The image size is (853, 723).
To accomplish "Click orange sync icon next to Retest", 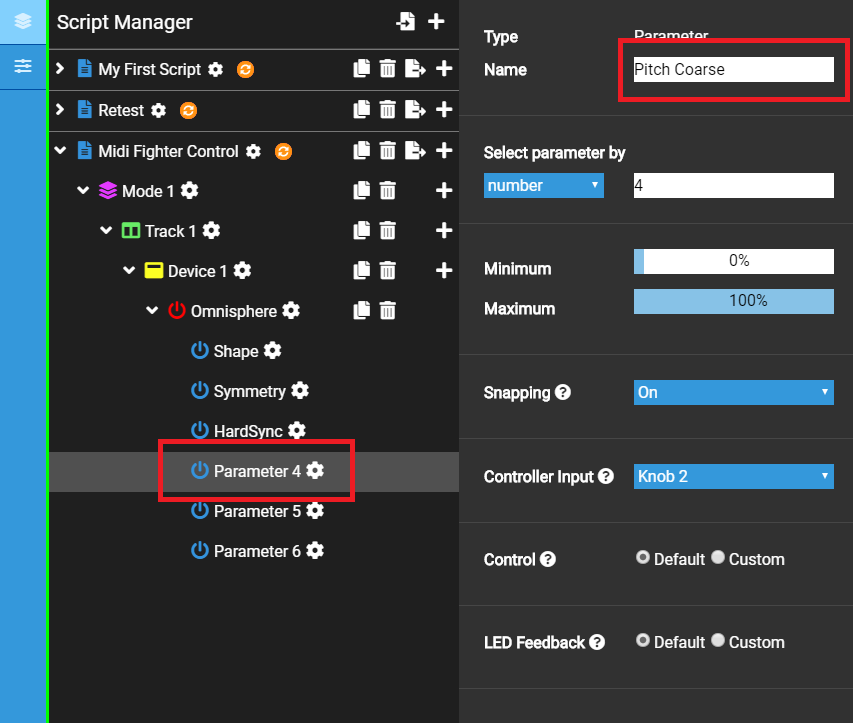I will (188, 110).
